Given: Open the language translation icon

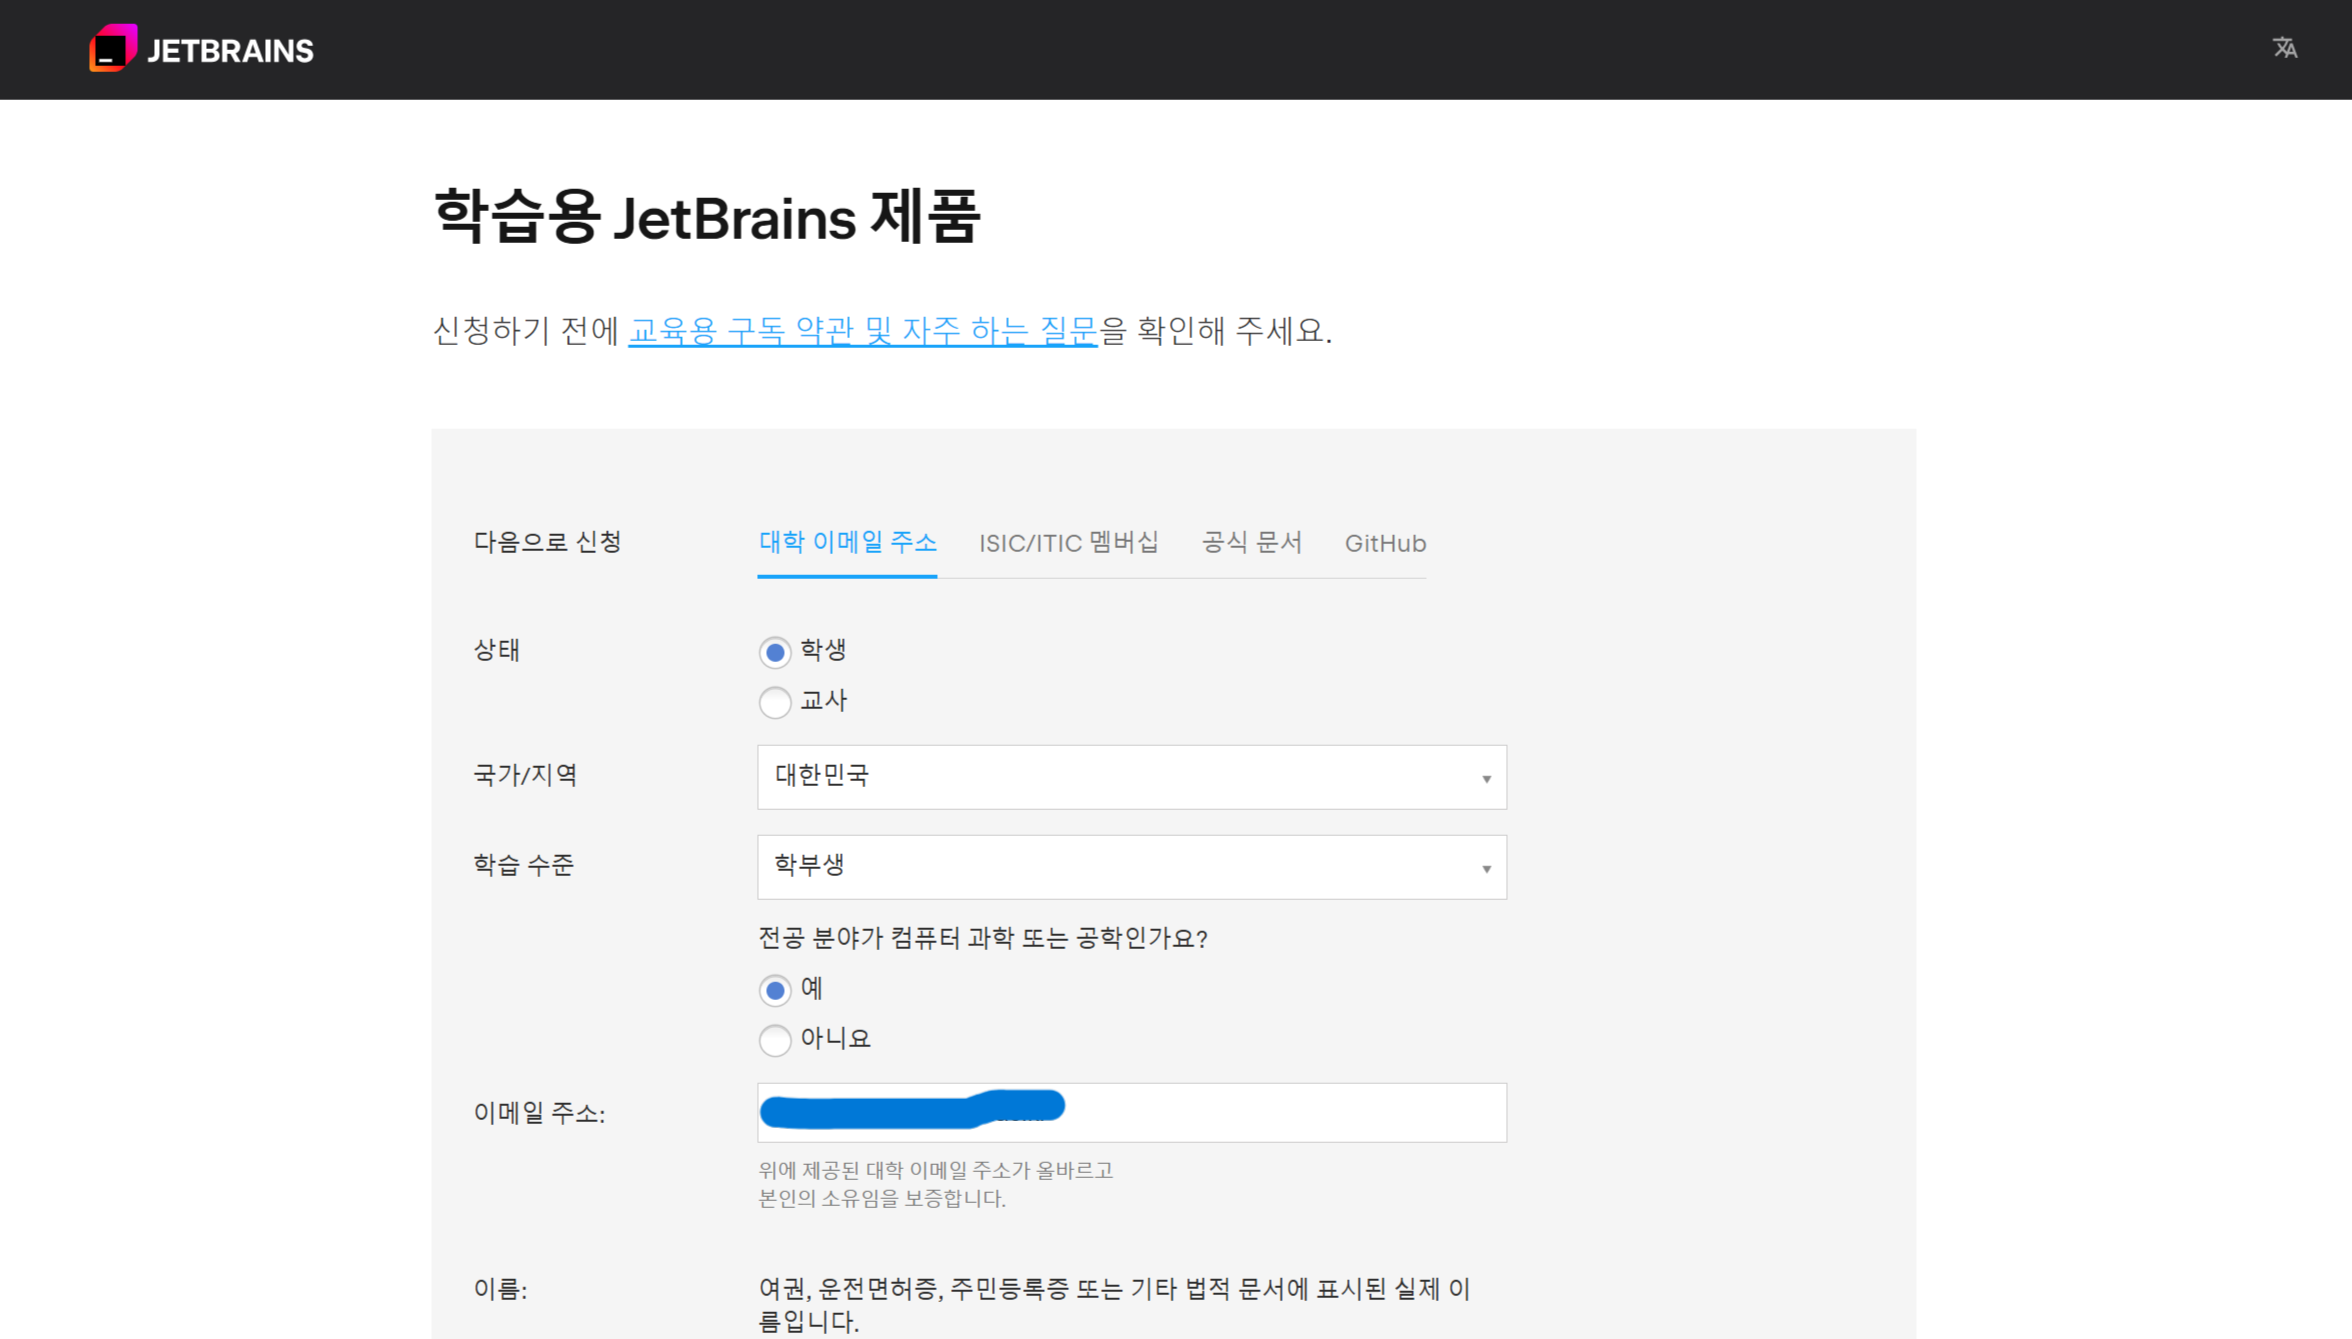Looking at the screenshot, I should tap(2284, 48).
